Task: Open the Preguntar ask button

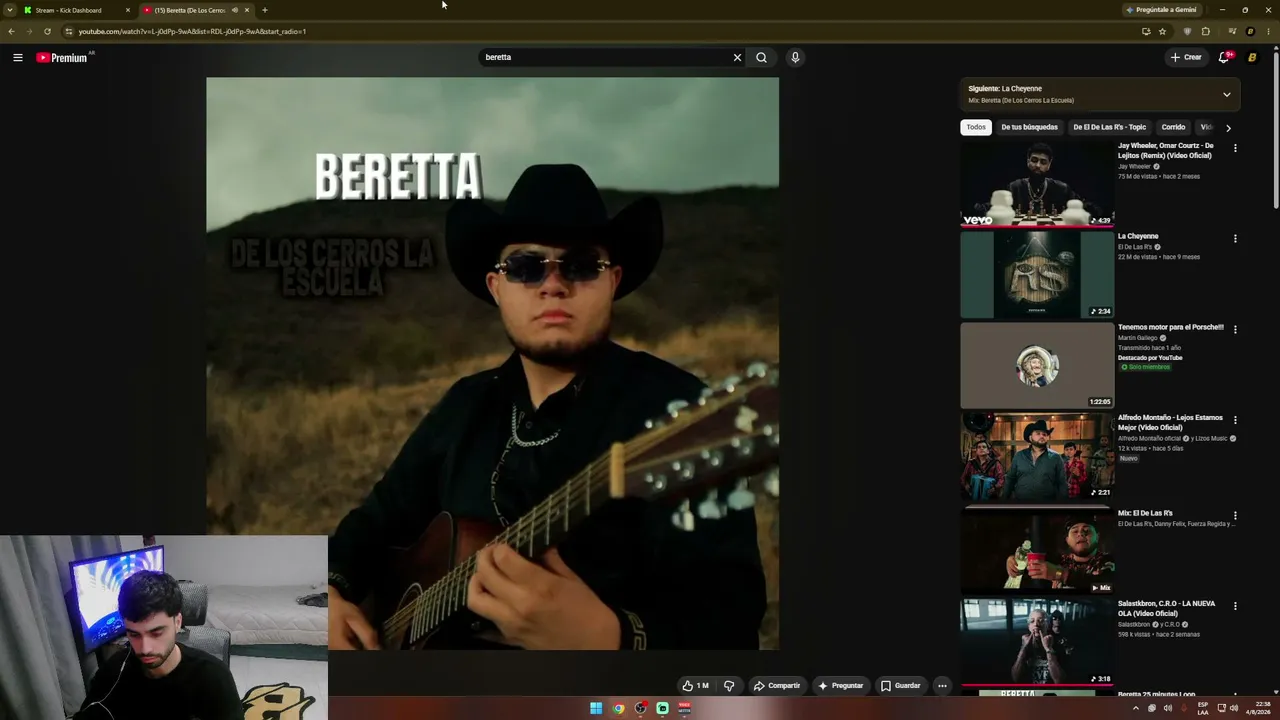Action: (840, 686)
